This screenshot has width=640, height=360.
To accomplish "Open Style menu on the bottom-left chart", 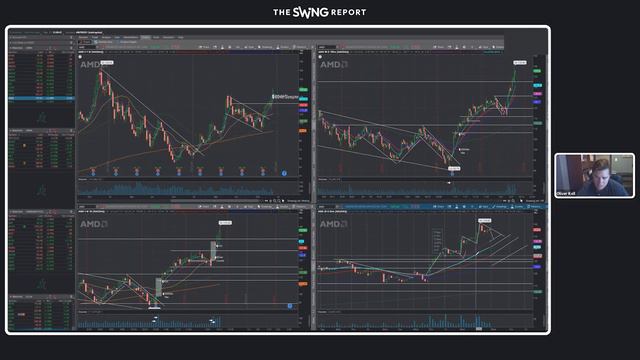I will (x=250, y=207).
